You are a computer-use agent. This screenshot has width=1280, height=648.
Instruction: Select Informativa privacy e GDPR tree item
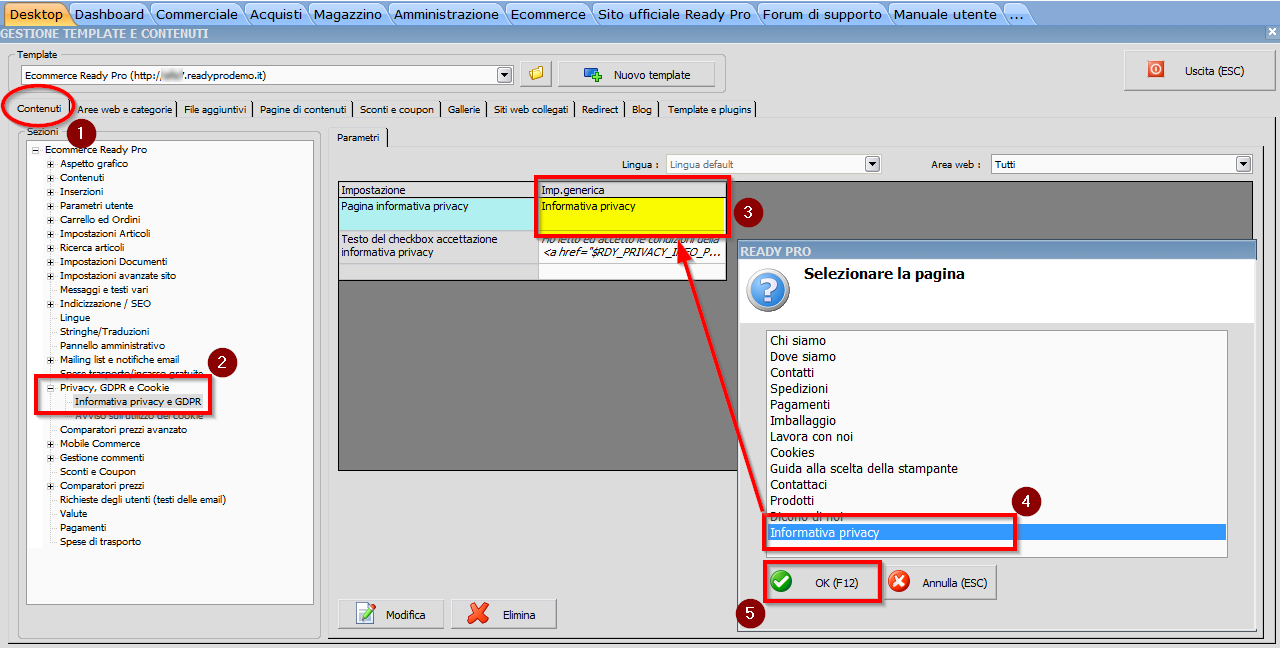click(138, 402)
